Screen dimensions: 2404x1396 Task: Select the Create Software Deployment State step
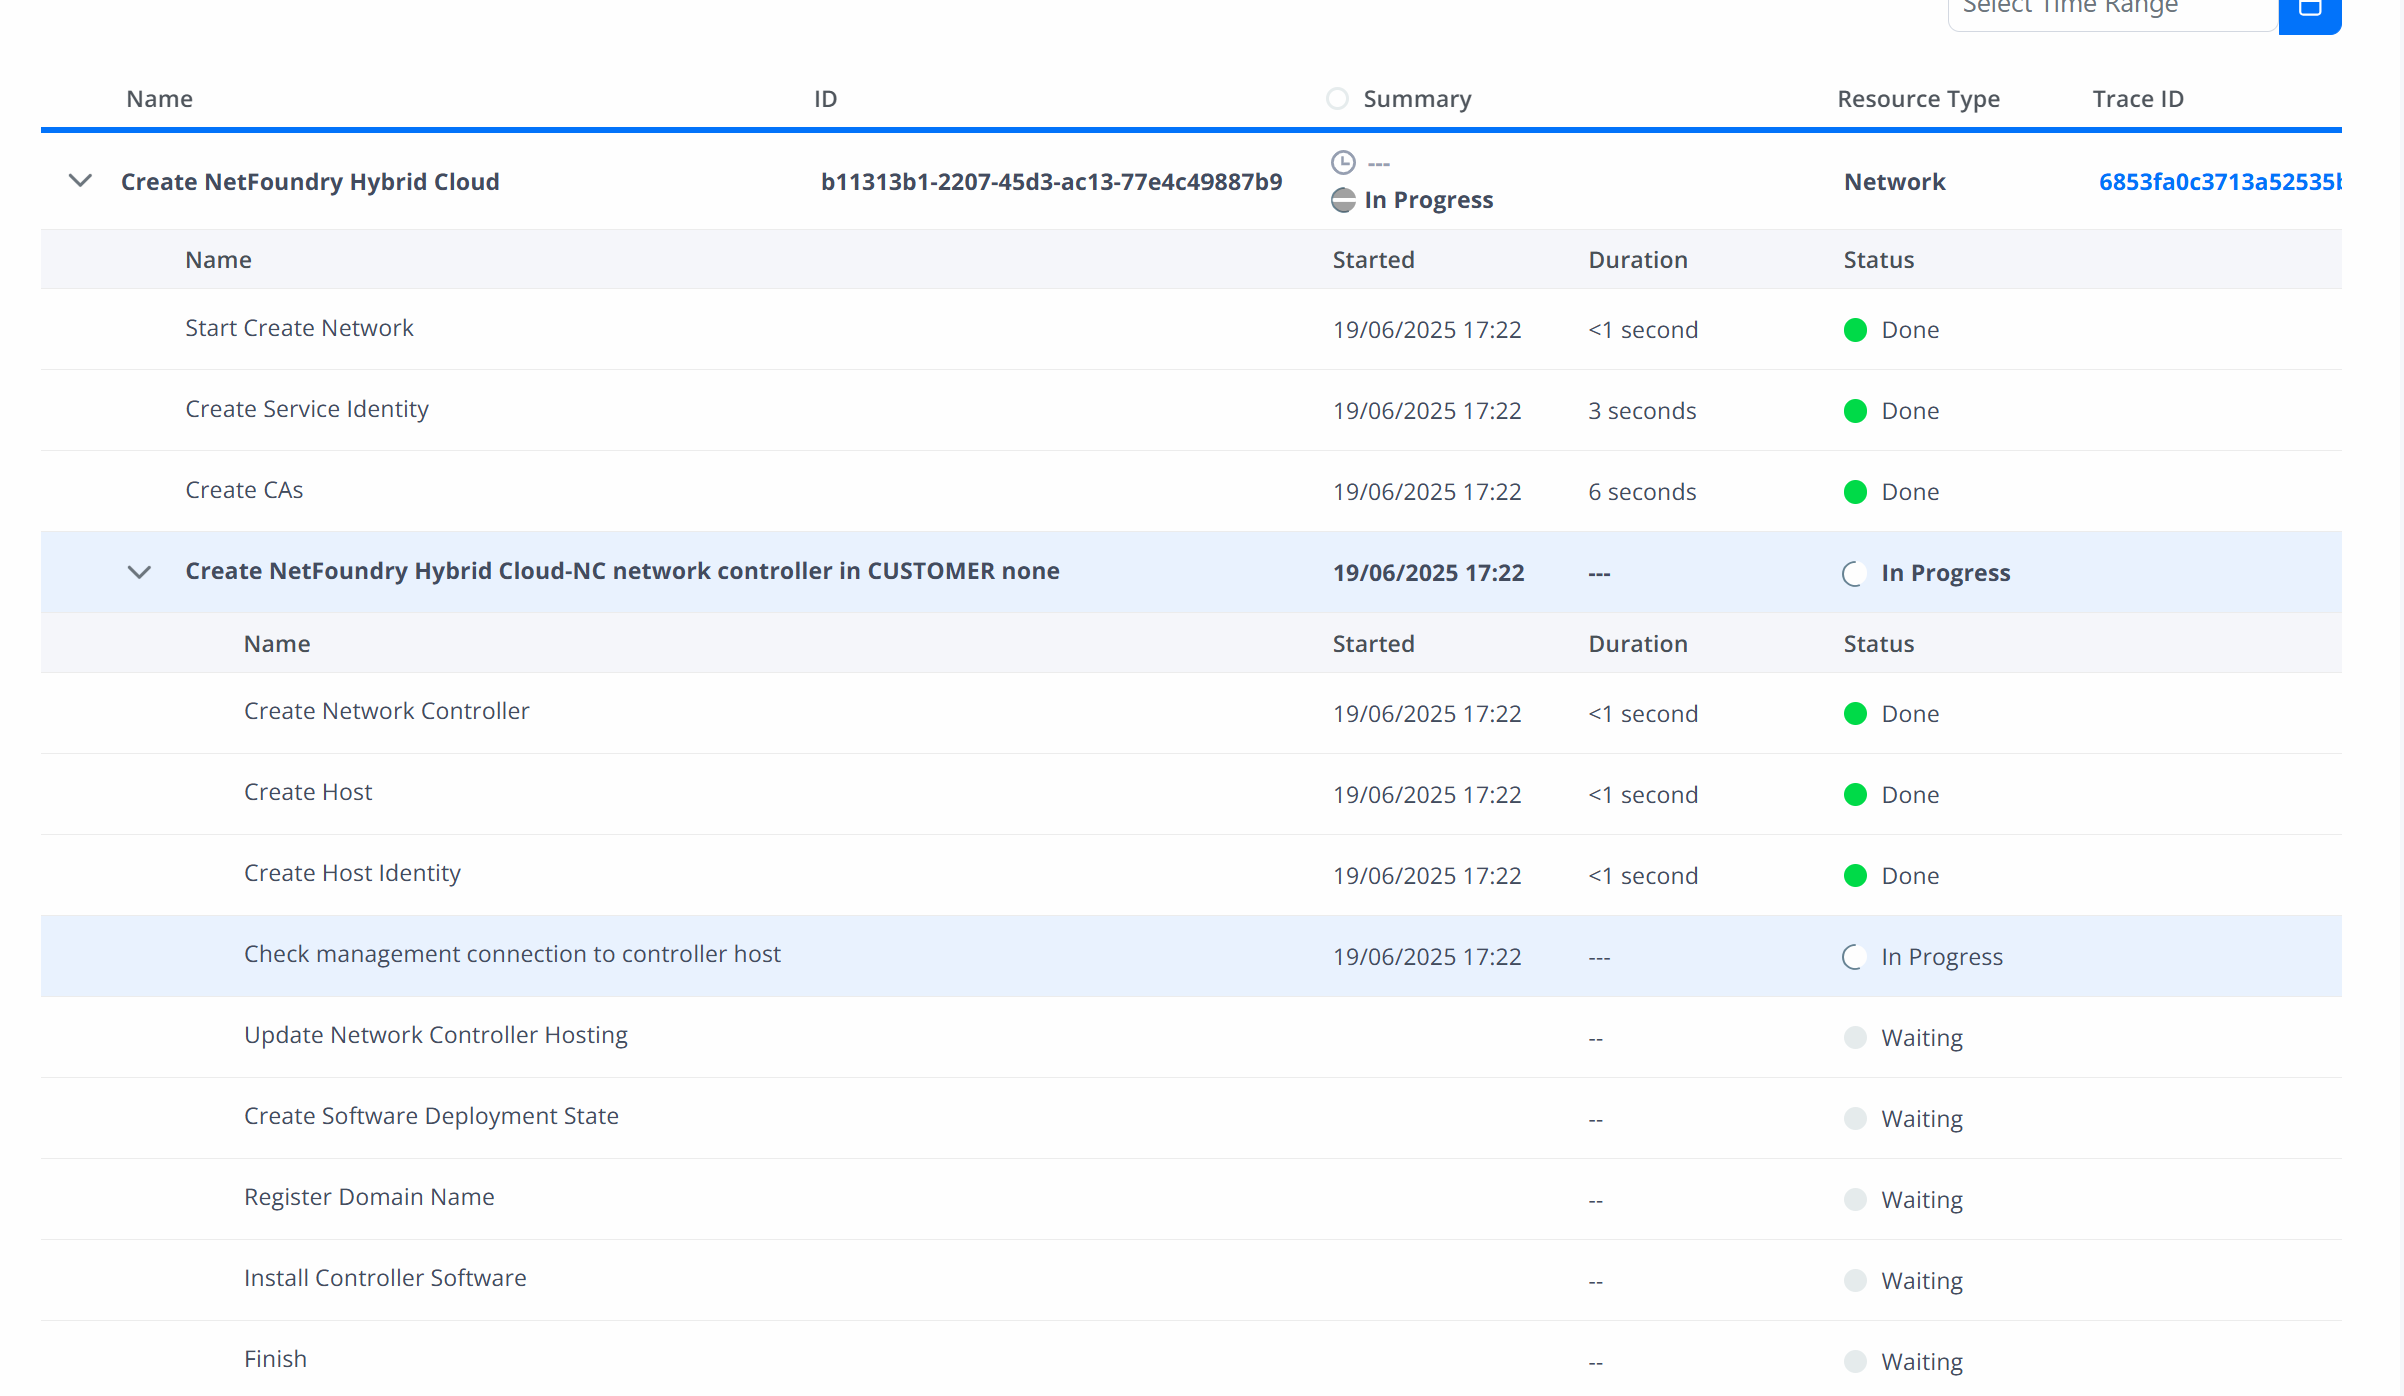point(431,1116)
